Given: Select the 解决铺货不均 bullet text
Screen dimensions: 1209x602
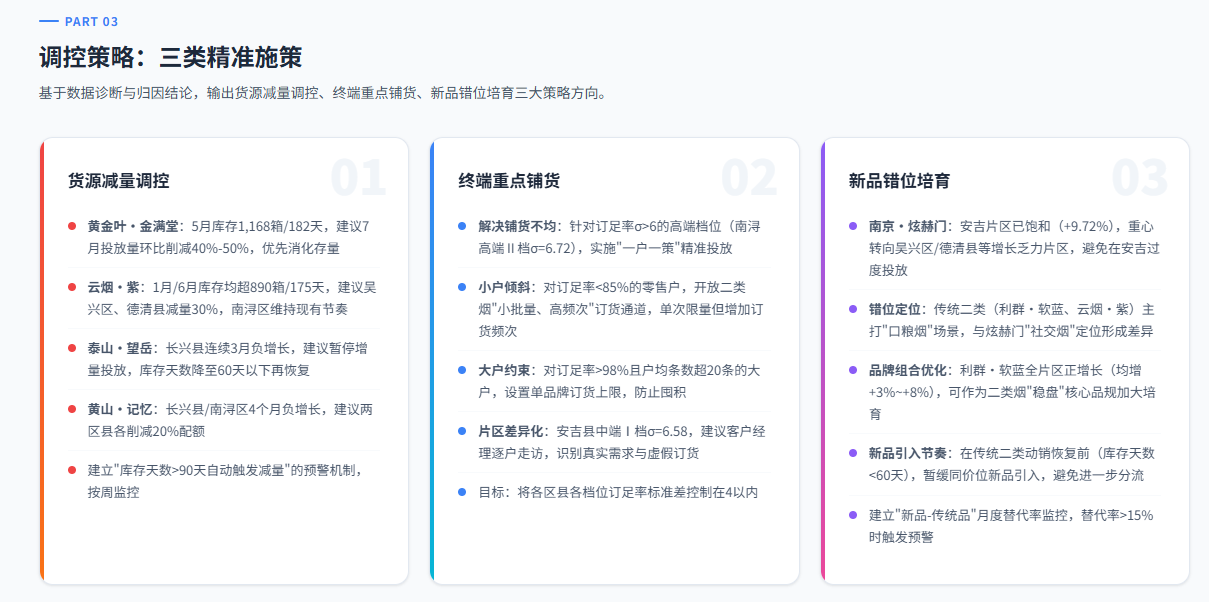Looking at the screenshot, I should pyautogui.click(x=620, y=236).
